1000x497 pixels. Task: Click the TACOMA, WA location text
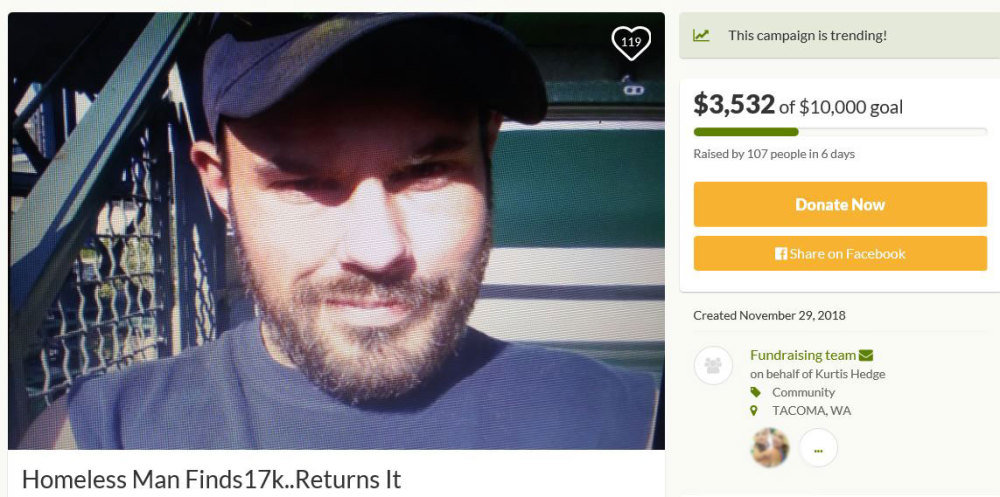coord(811,410)
